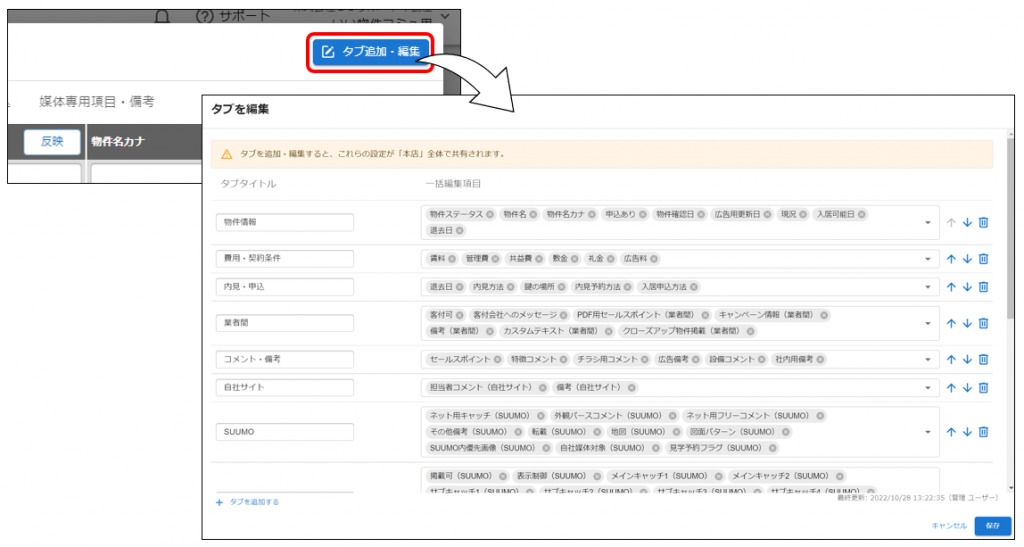The image size is (1024, 547).
Task: Expand the コメント・備考 items dropdown
Action: 927,359
